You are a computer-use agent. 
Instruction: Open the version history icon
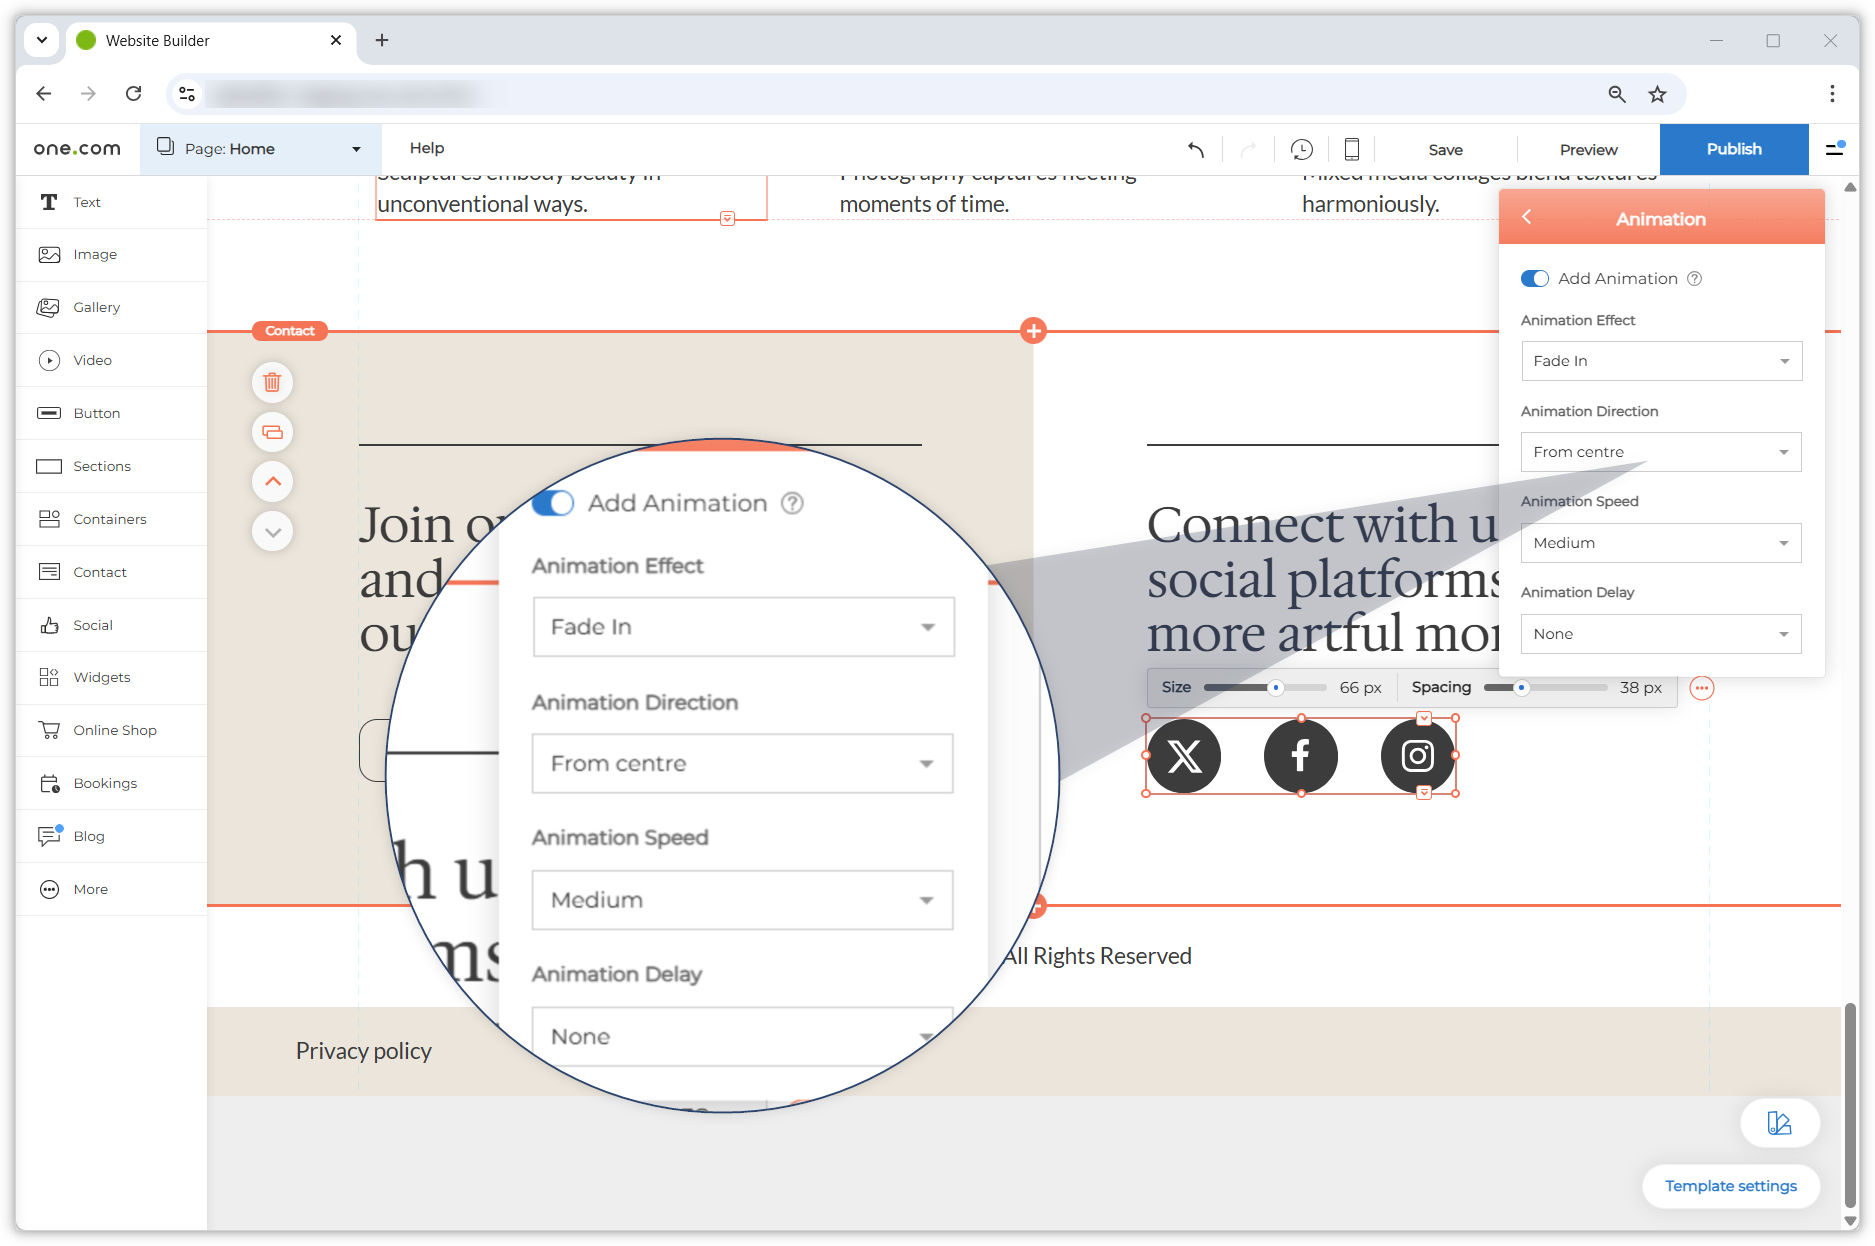[x=1301, y=148]
